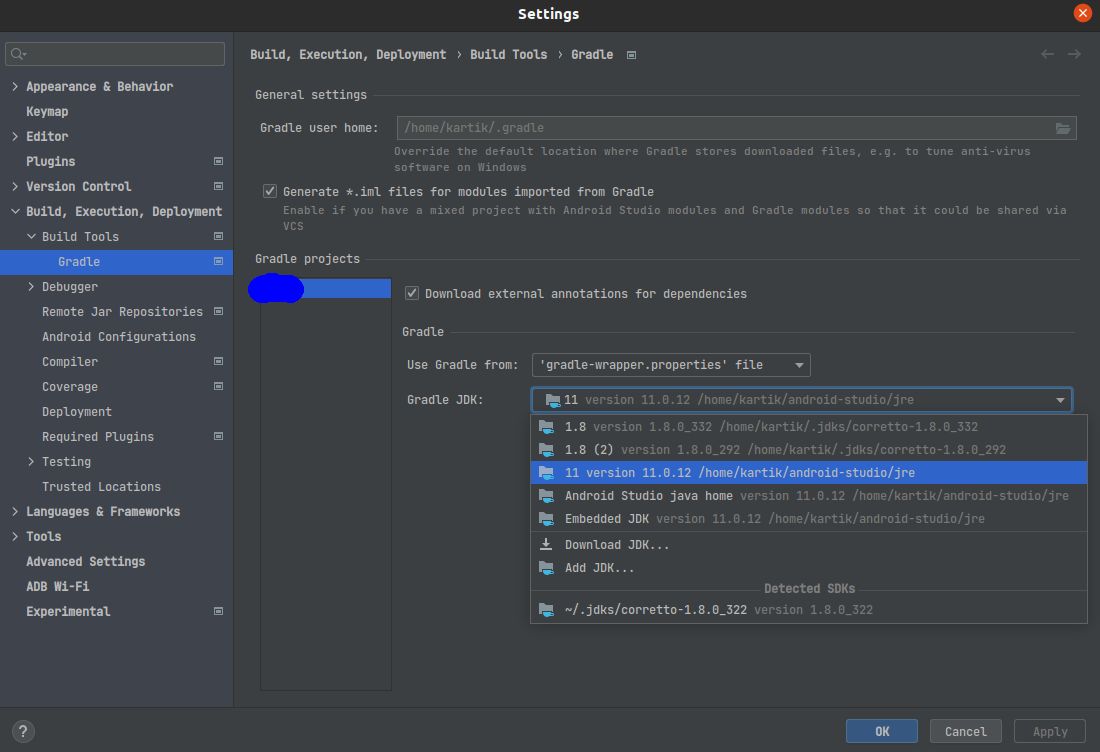Click the project-level icon beside Remote Jar Repositories
Screen dimensions: 1100x752
point(218,311)
